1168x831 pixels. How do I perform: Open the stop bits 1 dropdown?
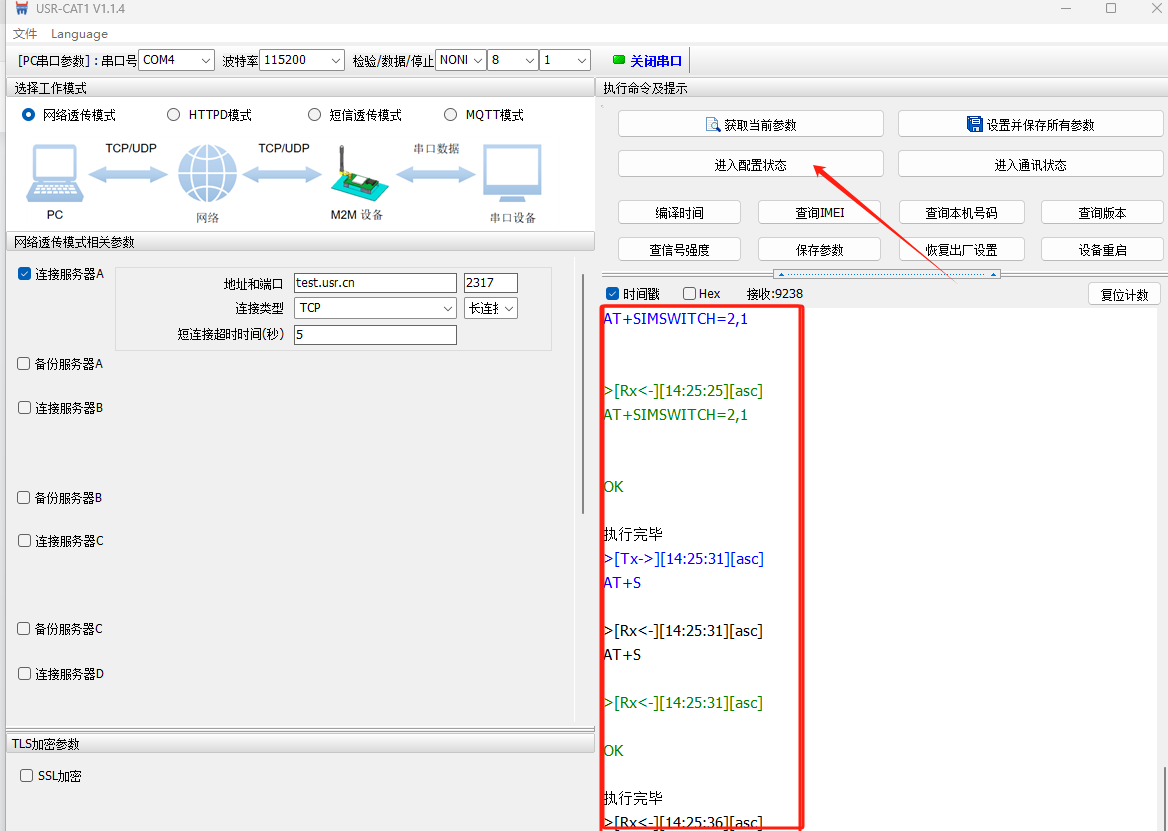point(565,60)
